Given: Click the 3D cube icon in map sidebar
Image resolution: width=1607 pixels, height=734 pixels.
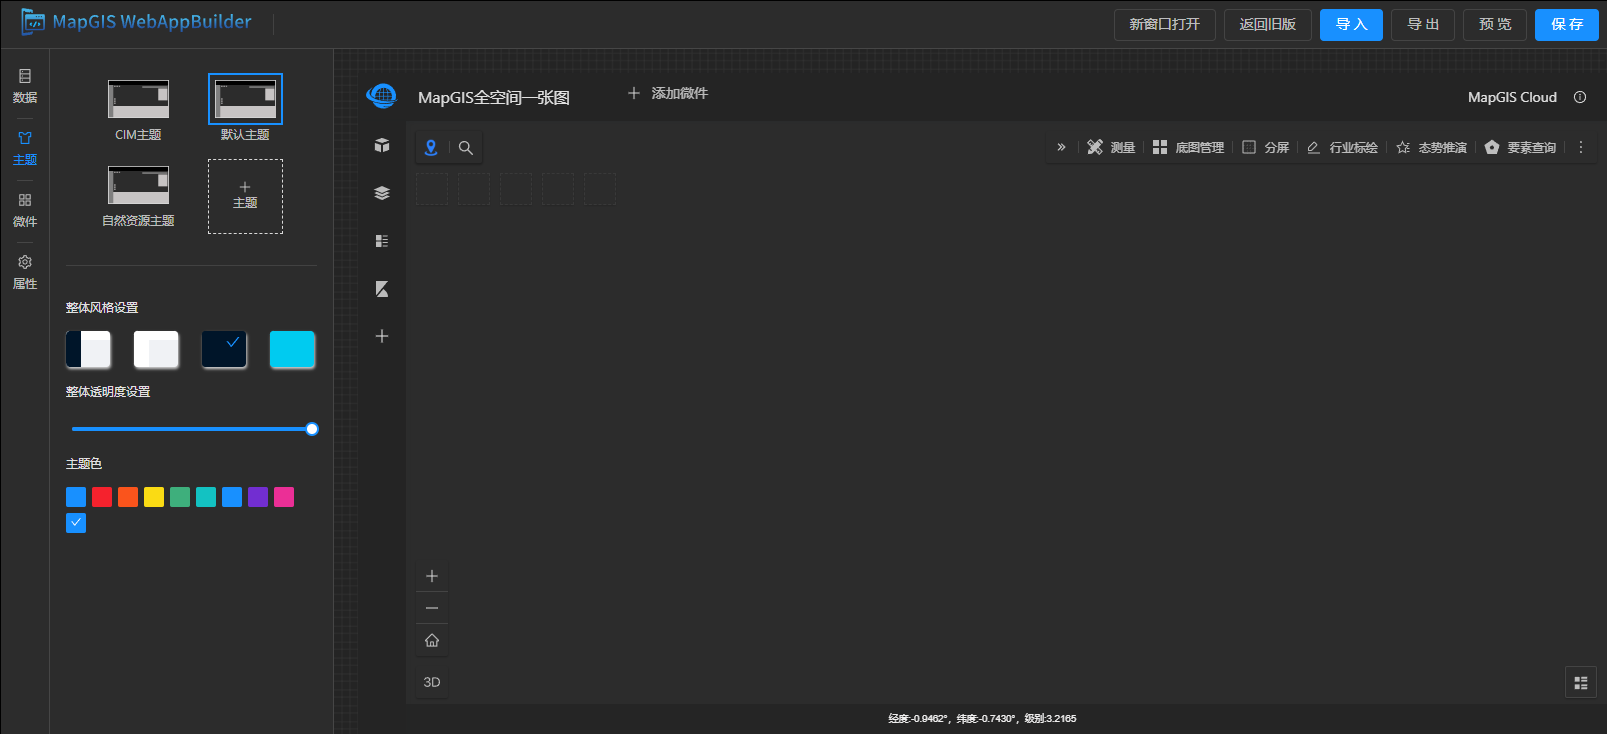Looking at the screenshot, I should pyautogui.click(x=382, y=145).
